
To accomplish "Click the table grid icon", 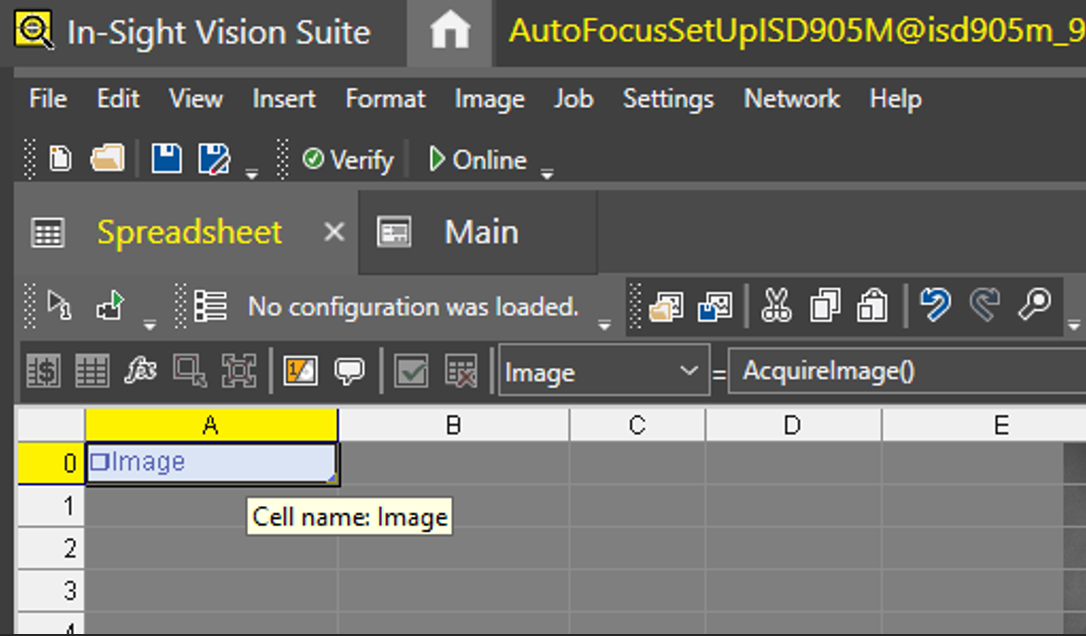I will tap(91, 371).
